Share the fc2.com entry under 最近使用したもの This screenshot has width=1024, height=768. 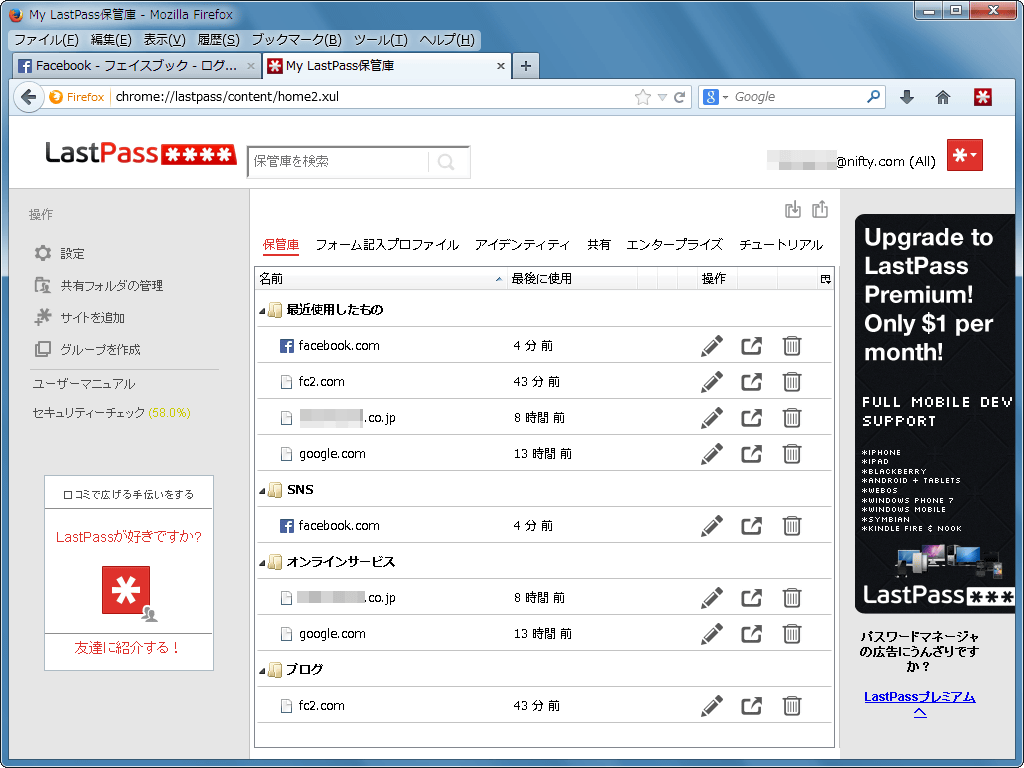(x=752, y=381)
